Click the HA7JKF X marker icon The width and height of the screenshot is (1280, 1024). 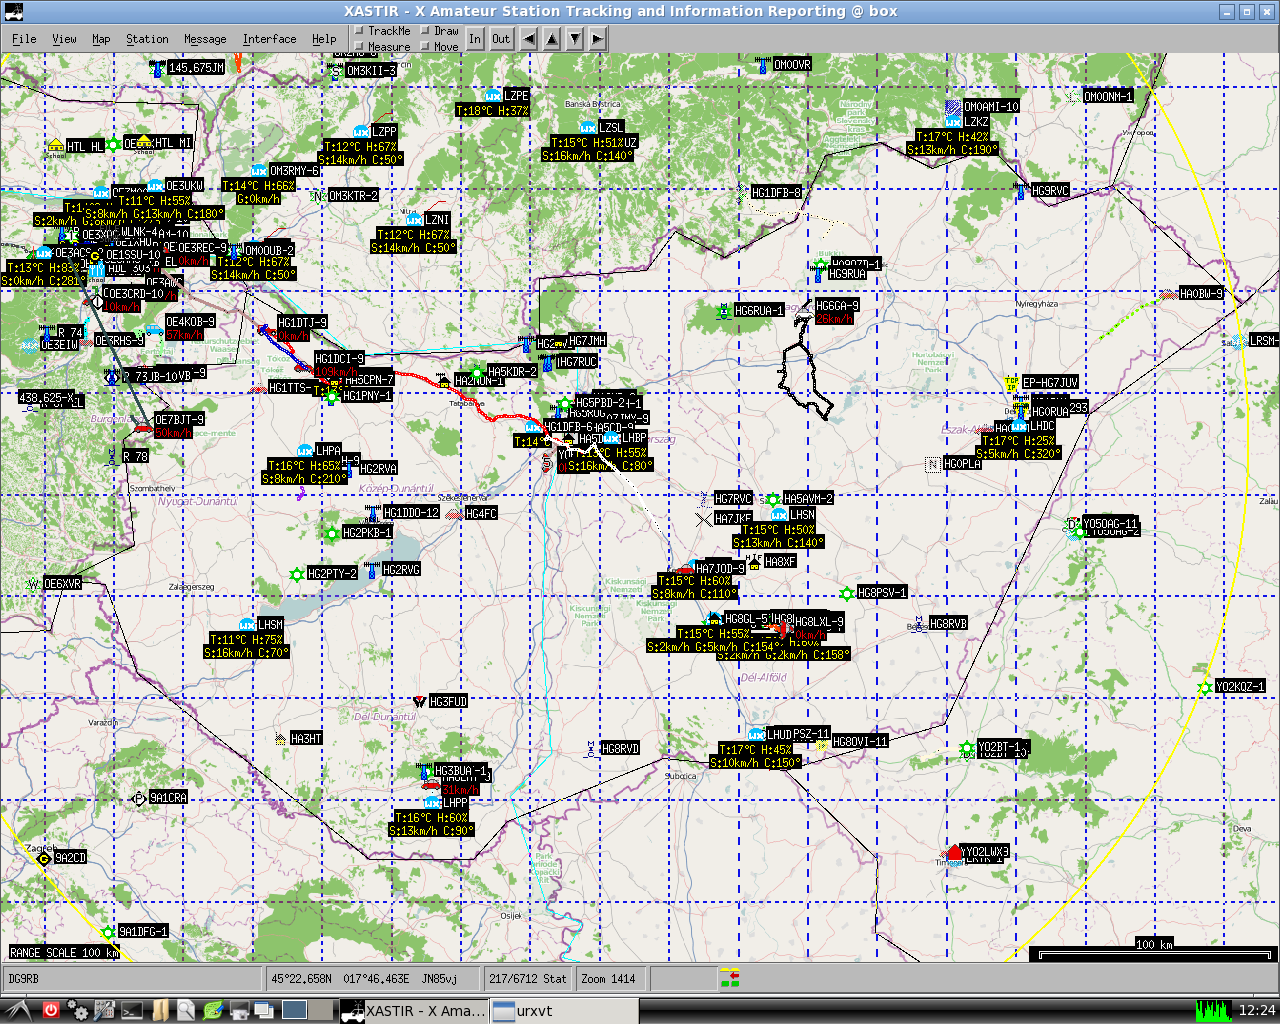(703, 519)
